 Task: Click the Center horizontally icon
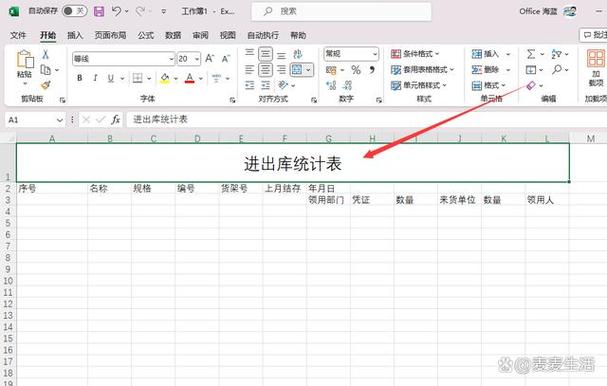266,70
